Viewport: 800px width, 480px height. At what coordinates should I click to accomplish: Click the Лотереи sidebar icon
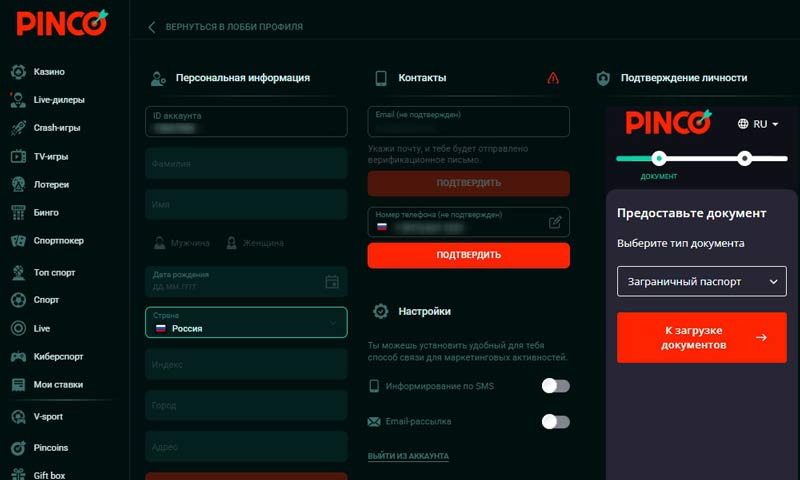coord(18,184)
